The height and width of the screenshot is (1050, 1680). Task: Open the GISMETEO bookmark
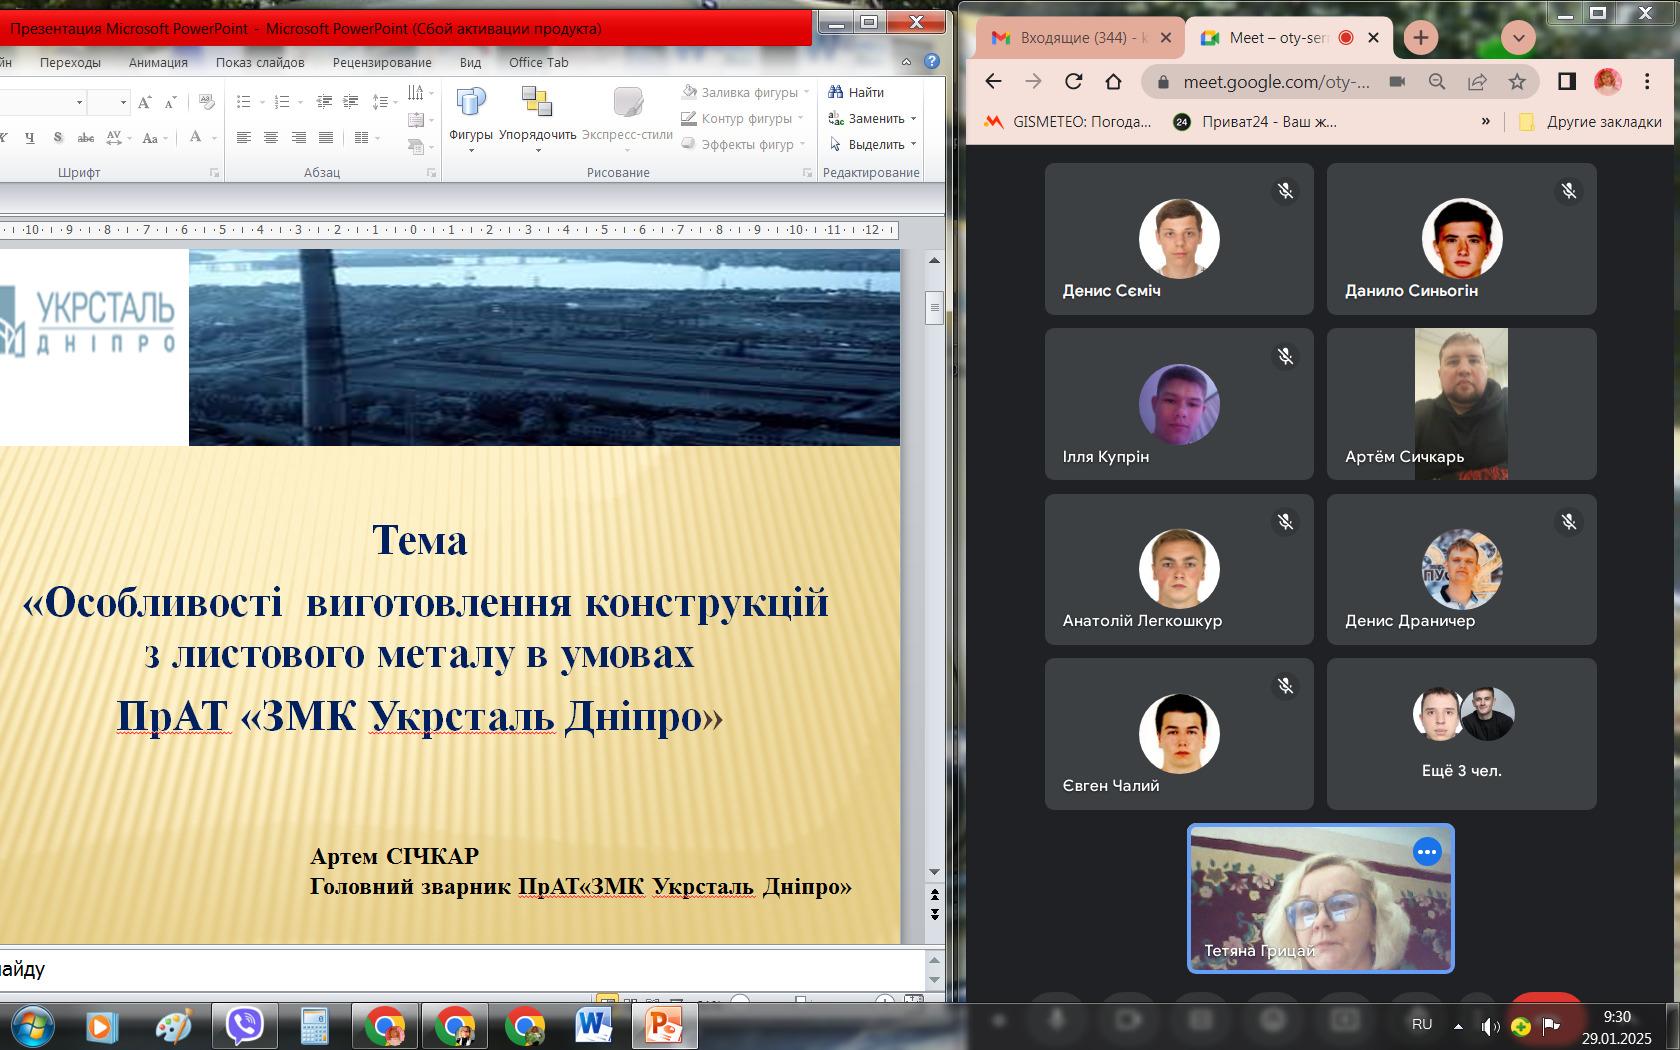pyautogui.click(x=1068, y=121)
